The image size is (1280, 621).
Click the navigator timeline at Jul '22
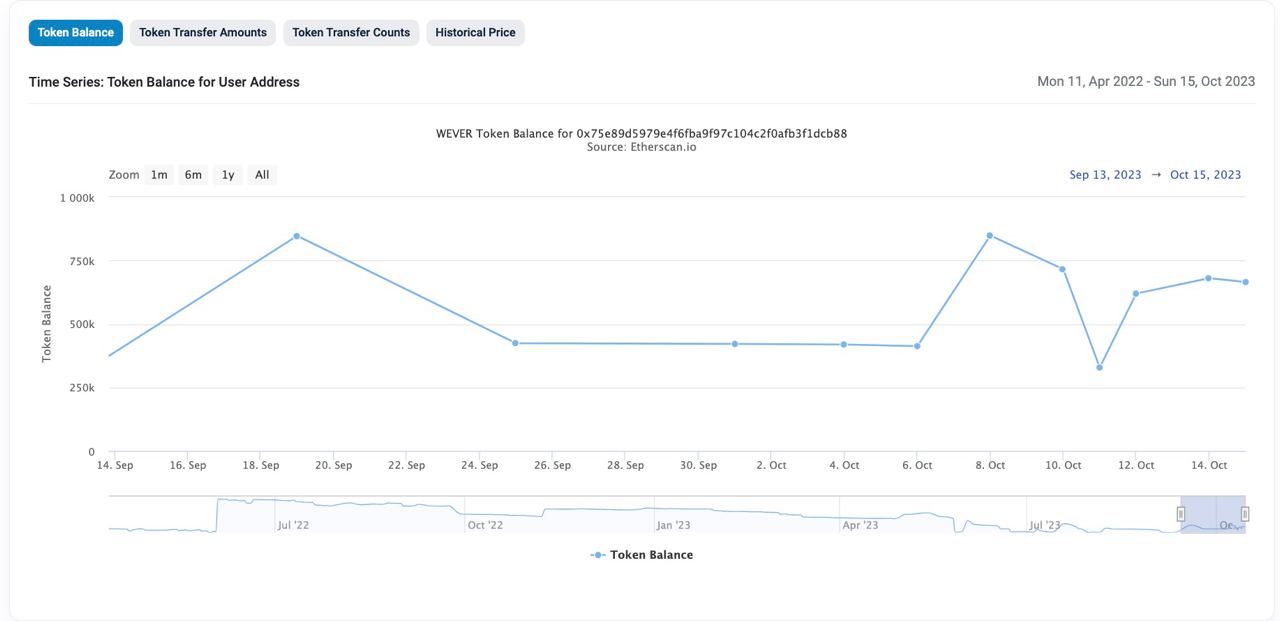pos(293,525)
